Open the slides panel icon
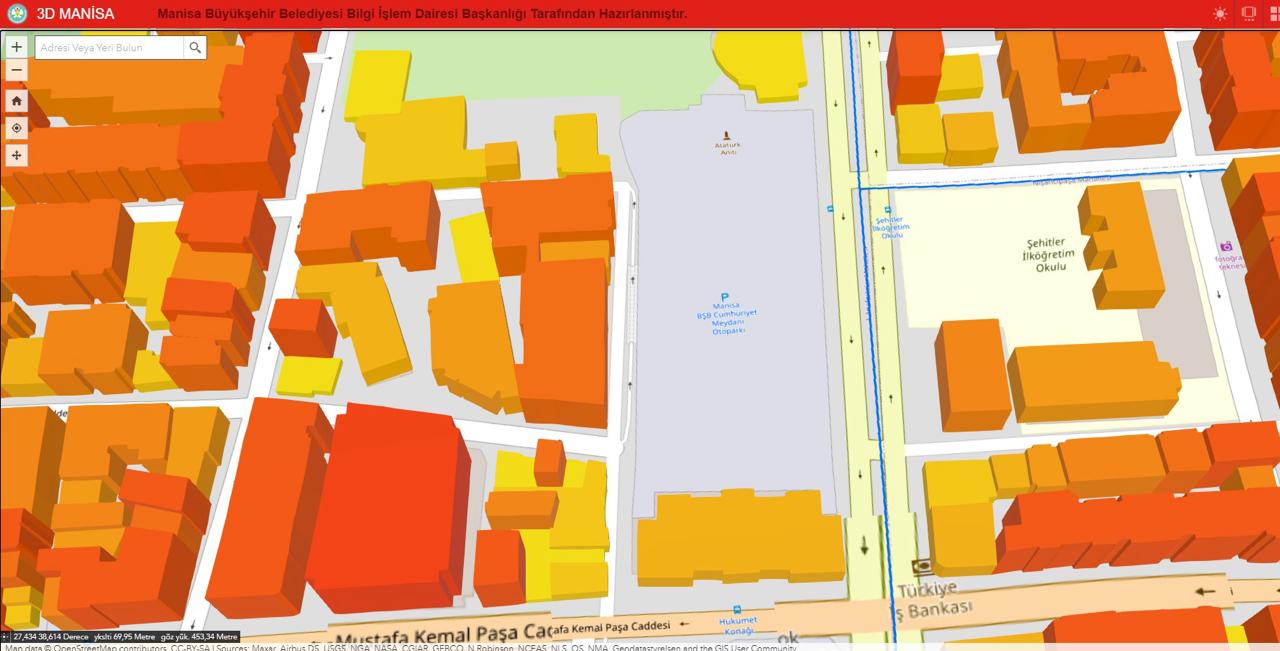This screenshot has height=651, width=1280. coord(1249,14)
